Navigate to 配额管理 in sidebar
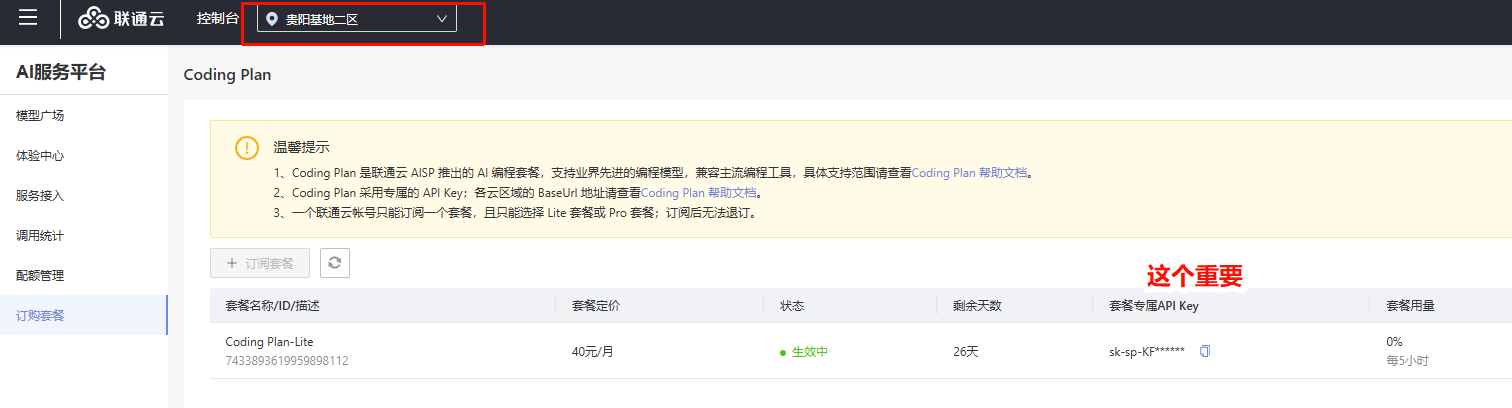 point(40,276)
